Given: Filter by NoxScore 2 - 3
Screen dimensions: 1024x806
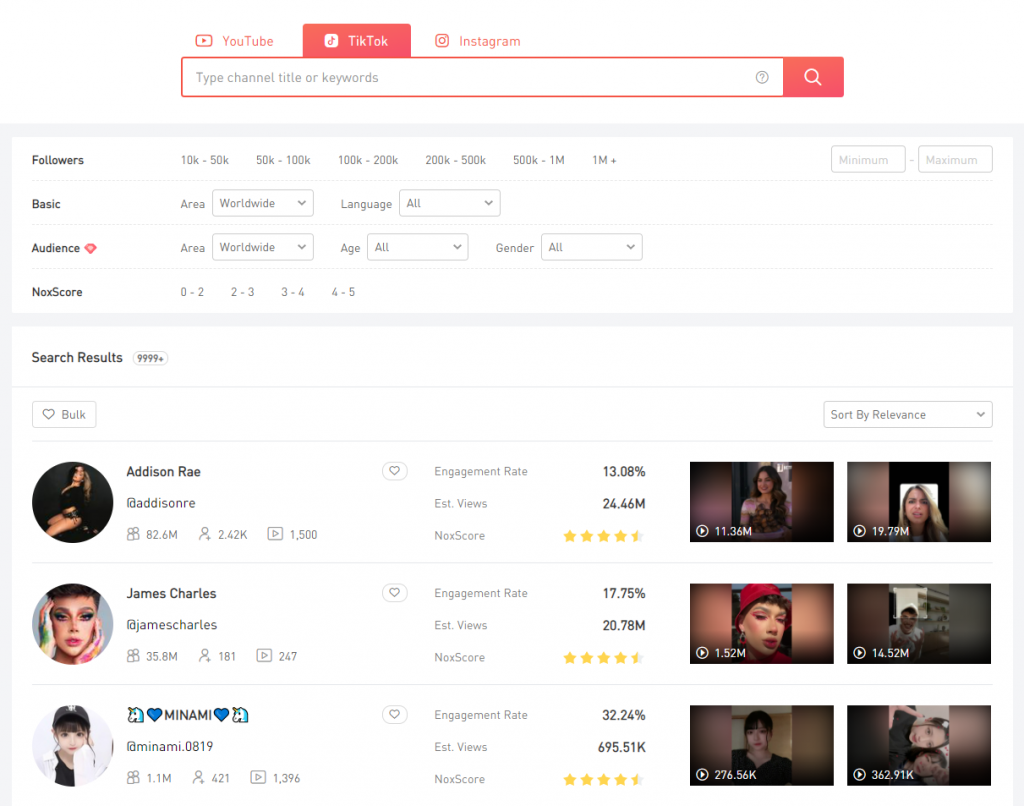Looking at the screenshot, I should (x=242, y=292).
